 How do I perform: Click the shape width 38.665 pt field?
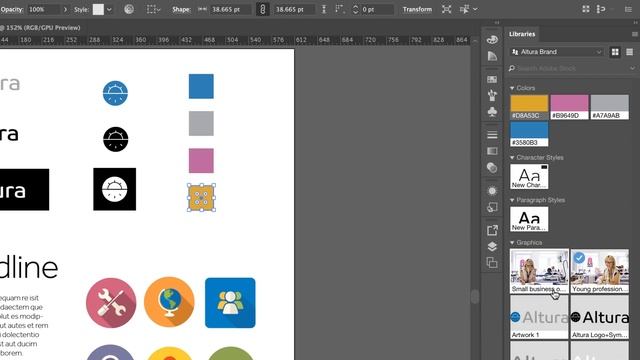point(230,9)
